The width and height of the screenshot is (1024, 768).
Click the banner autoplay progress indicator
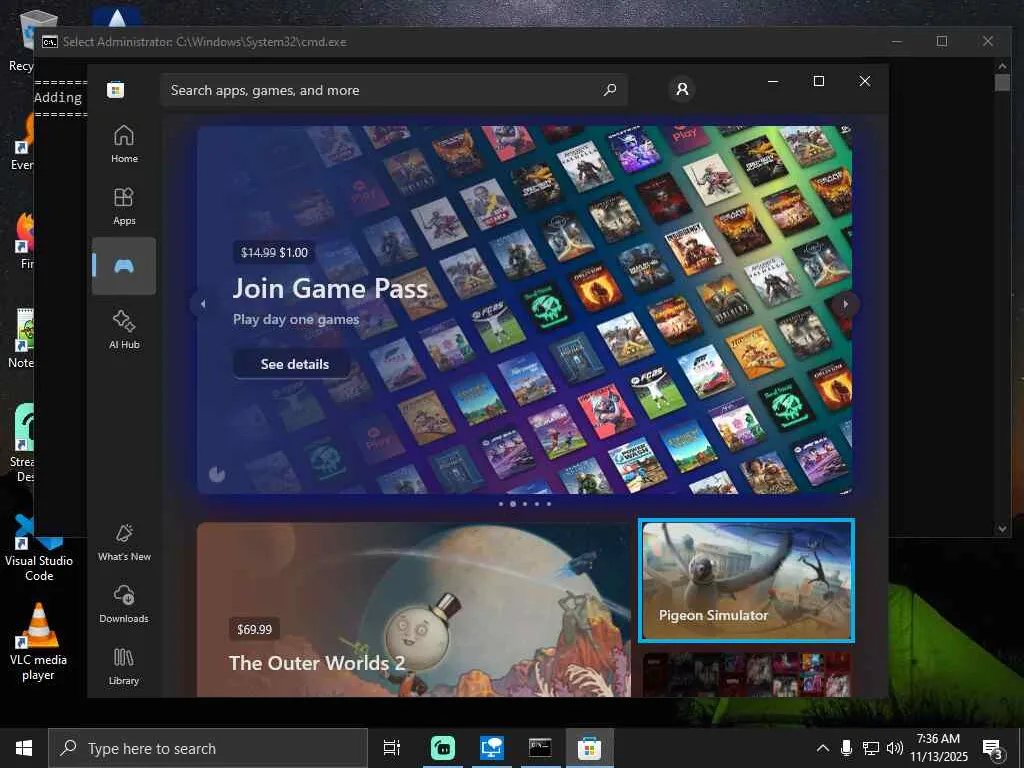coord(217,474)
